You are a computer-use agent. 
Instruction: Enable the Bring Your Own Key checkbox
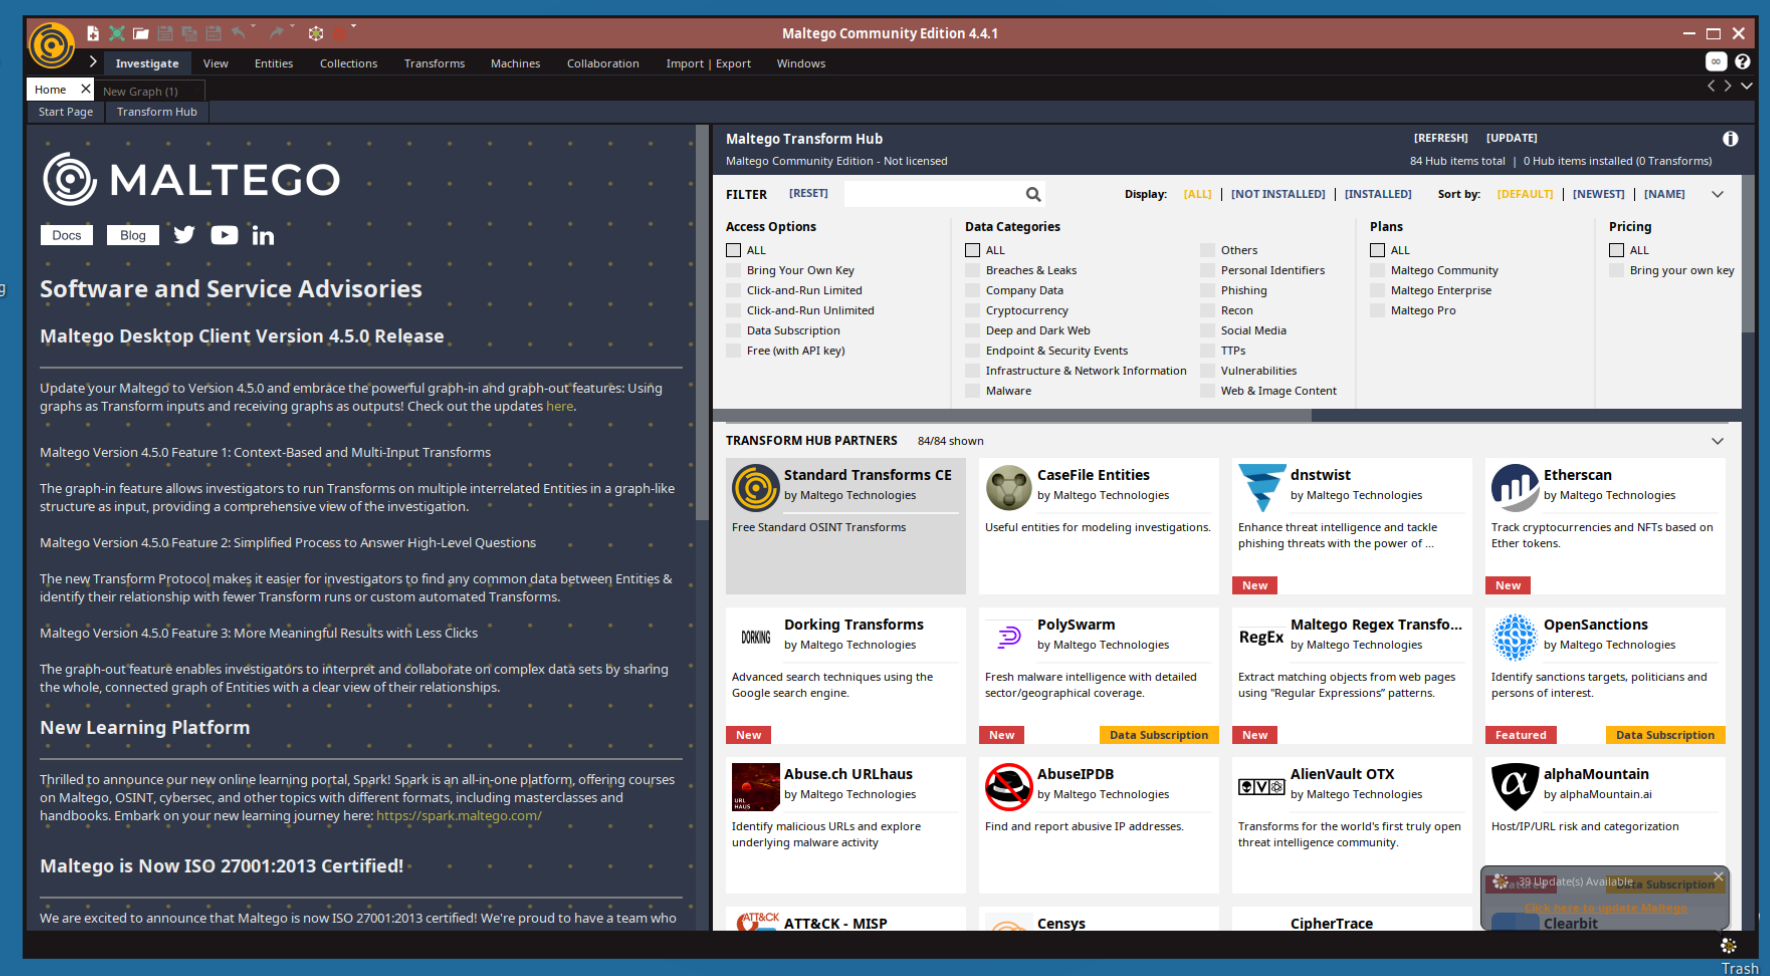point(734,270)
